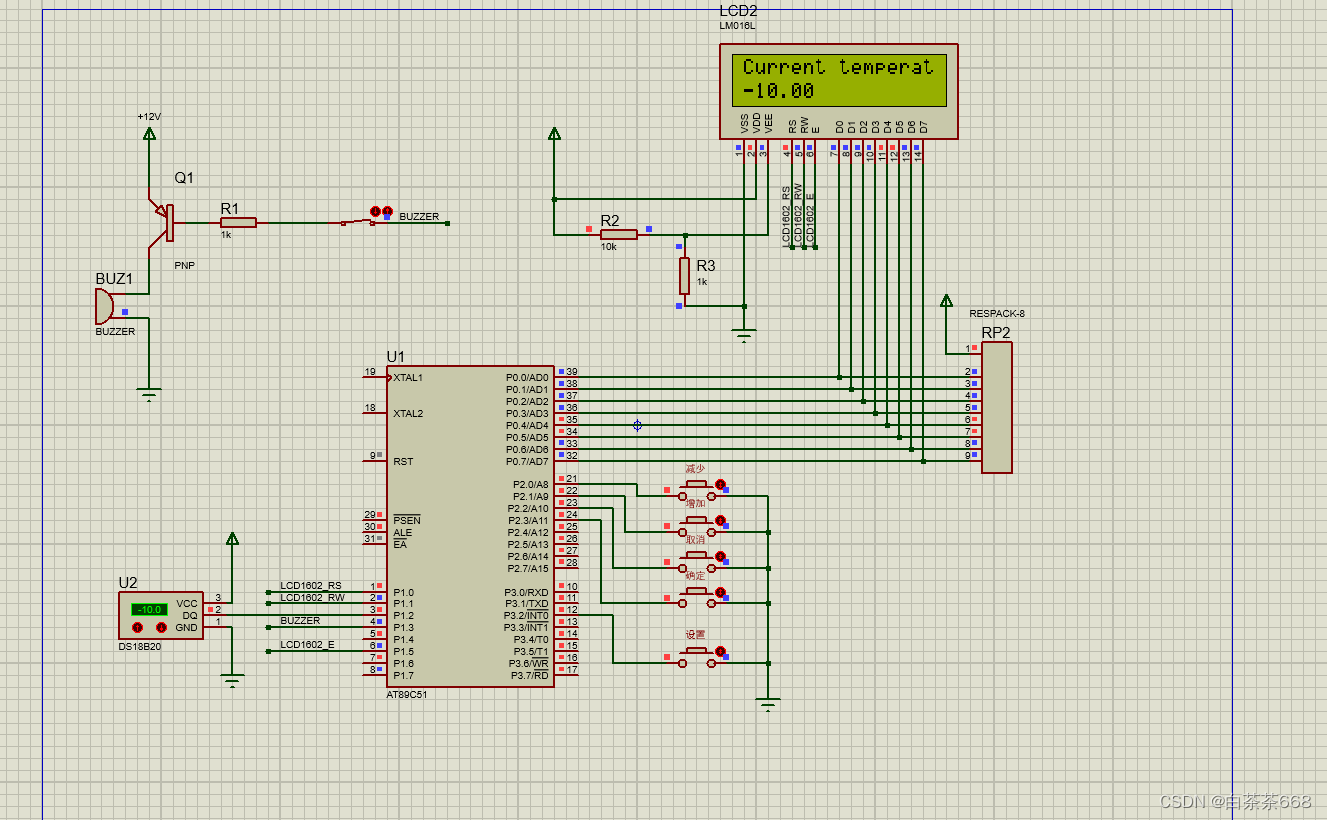Select the RP2 RESPACK-8 resistor pack
The width and height of the screenshot is (1327, 820).
tap(996, 407)
